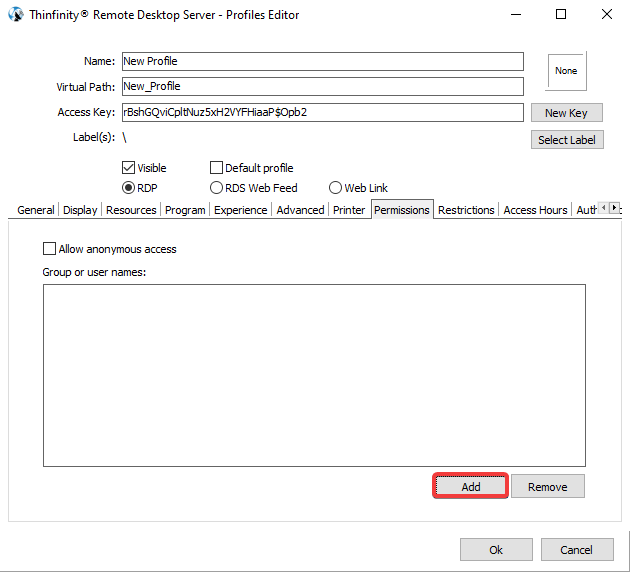This screenshot has width=630, height=572.
Task: Confirm with the Ok button
Action: point(496,550)
